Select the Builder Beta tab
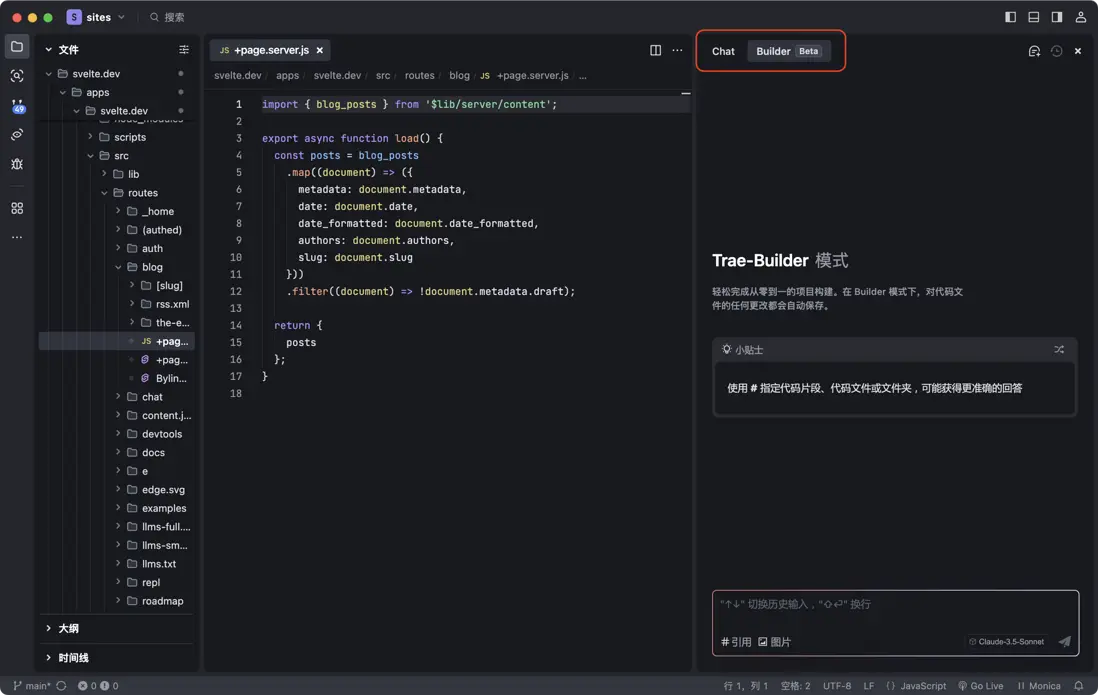This screenshot has width=1098, height=695. [788, 51]
